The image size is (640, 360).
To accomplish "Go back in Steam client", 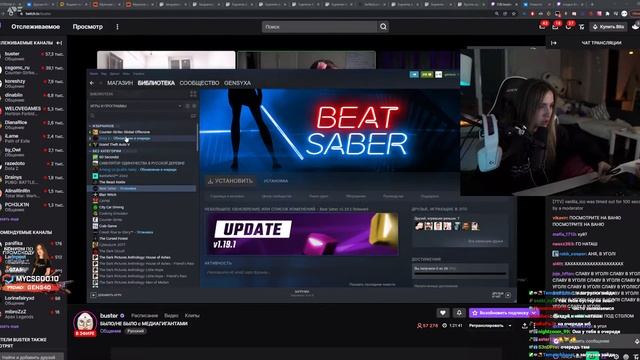I will coord(92,83).
